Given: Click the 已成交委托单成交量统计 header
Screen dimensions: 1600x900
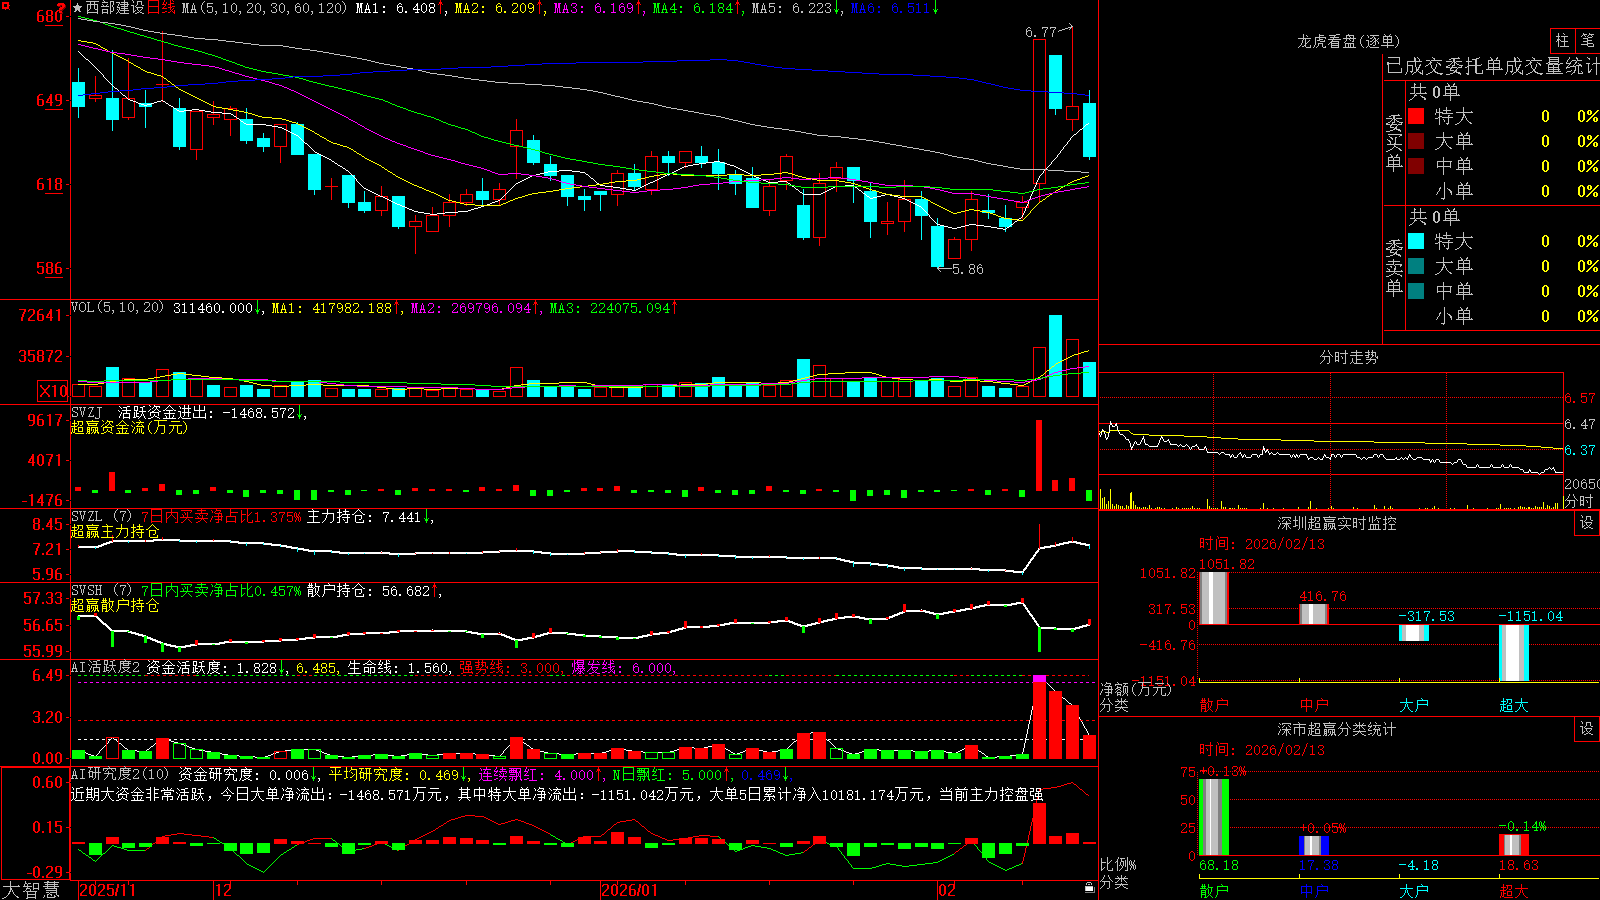Looking at the screenshot, I should [x=1492, y=66].
